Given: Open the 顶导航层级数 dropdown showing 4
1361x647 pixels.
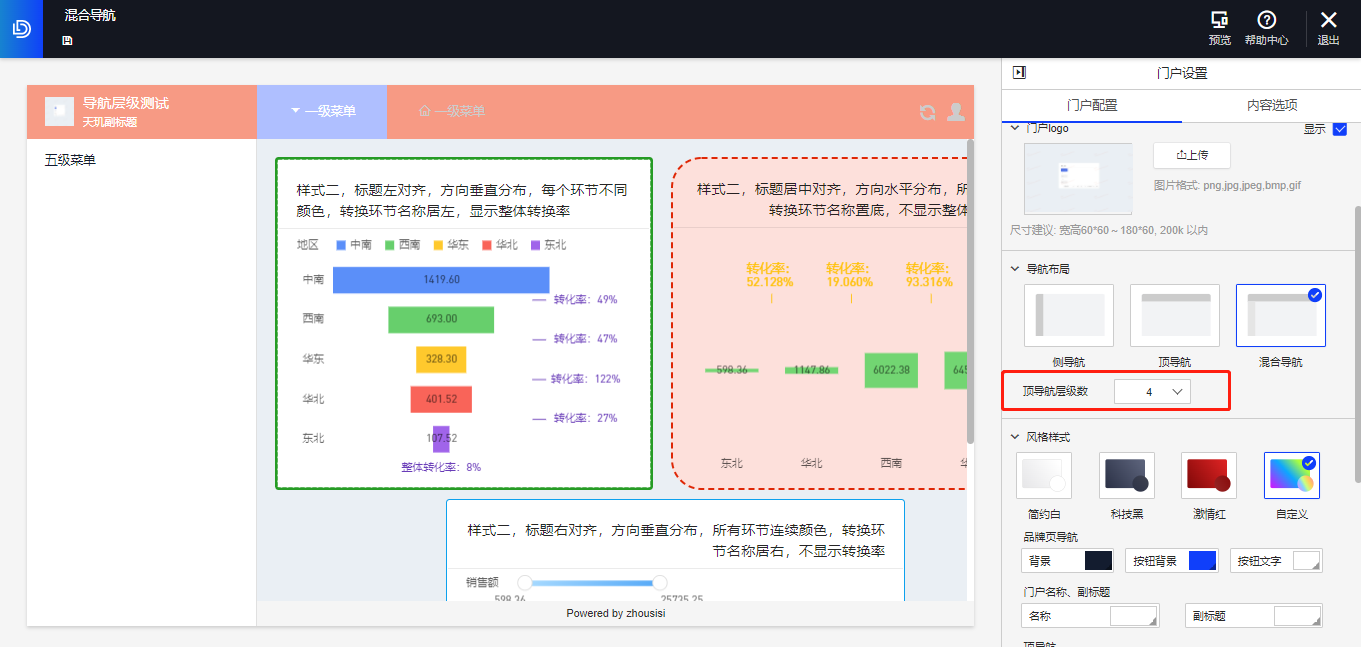Looking at the screenshot, I should click(x=1152, y=391).
